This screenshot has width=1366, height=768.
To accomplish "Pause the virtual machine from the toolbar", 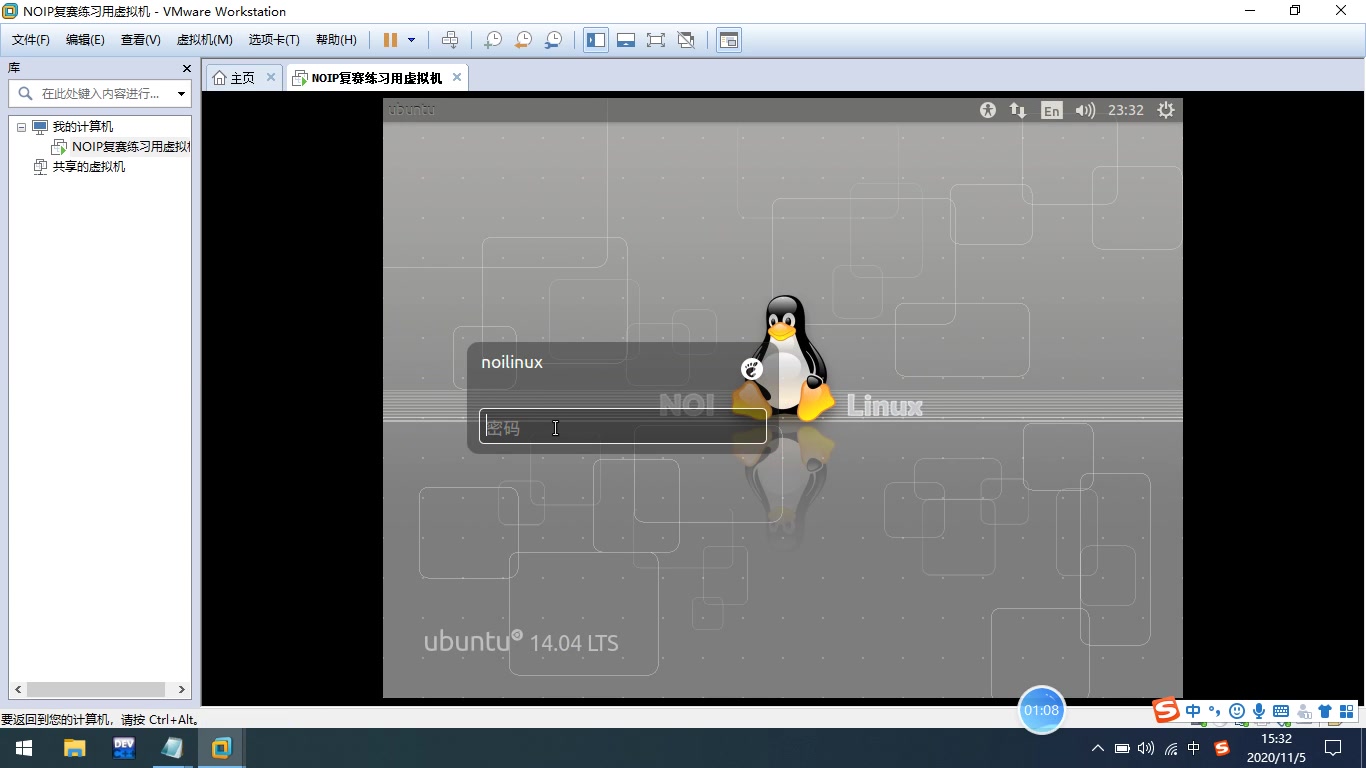I will 390,40.
